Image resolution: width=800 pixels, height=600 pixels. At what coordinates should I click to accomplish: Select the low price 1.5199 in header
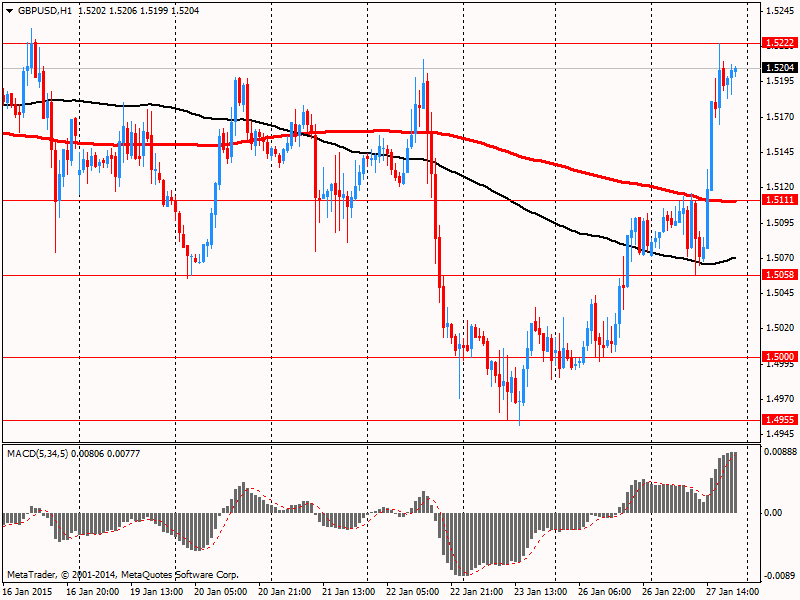(x=154, y=11)
